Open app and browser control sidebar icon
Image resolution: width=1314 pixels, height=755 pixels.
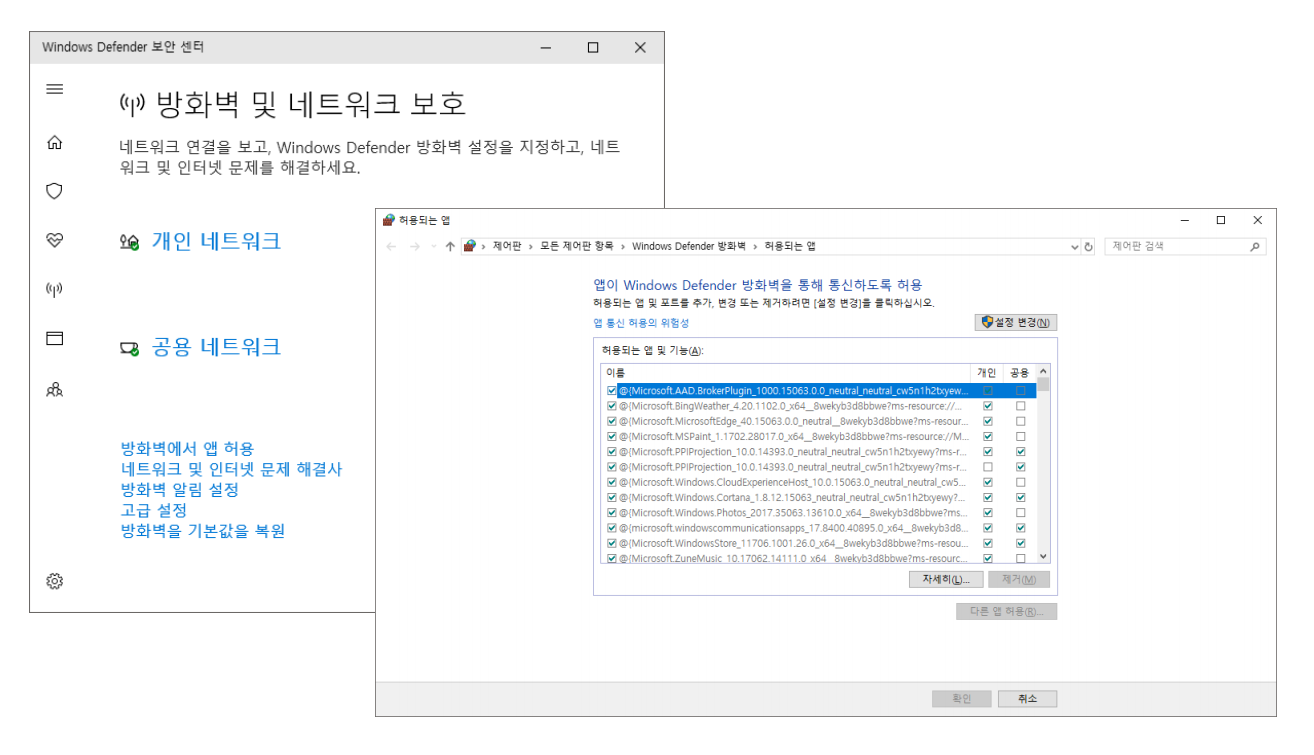tap(55, 339)
